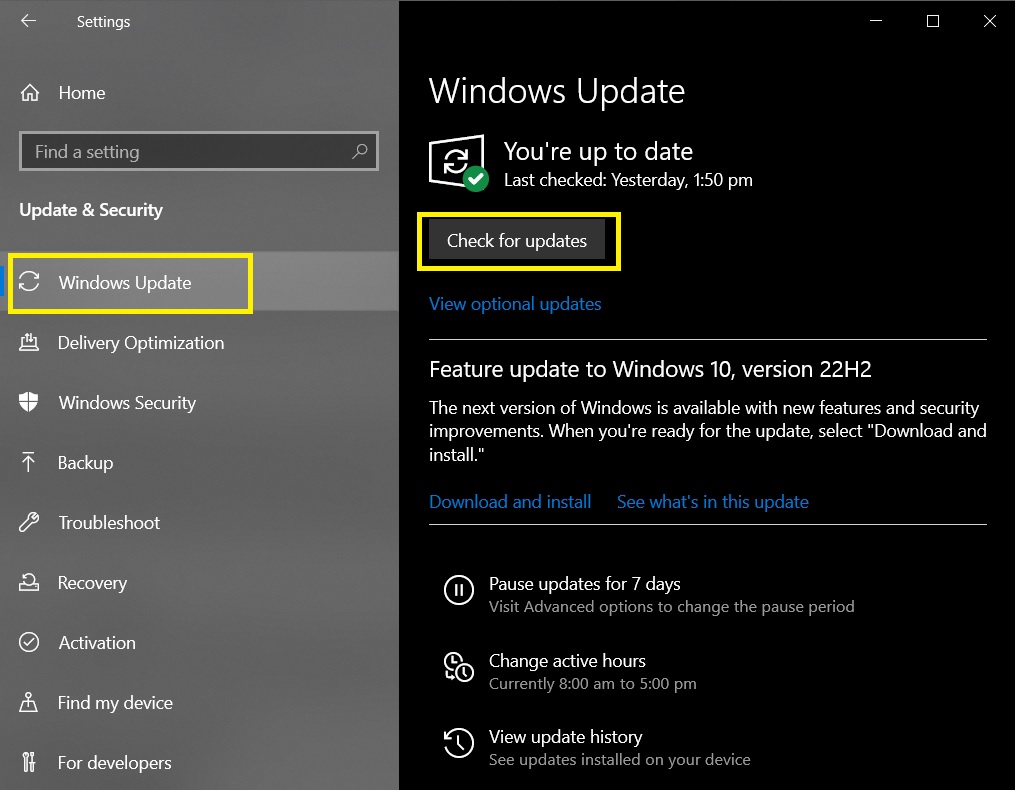The width and height of the screenshot is (1015, 790).
Task: Open the Home settings page
Action: 199,93
